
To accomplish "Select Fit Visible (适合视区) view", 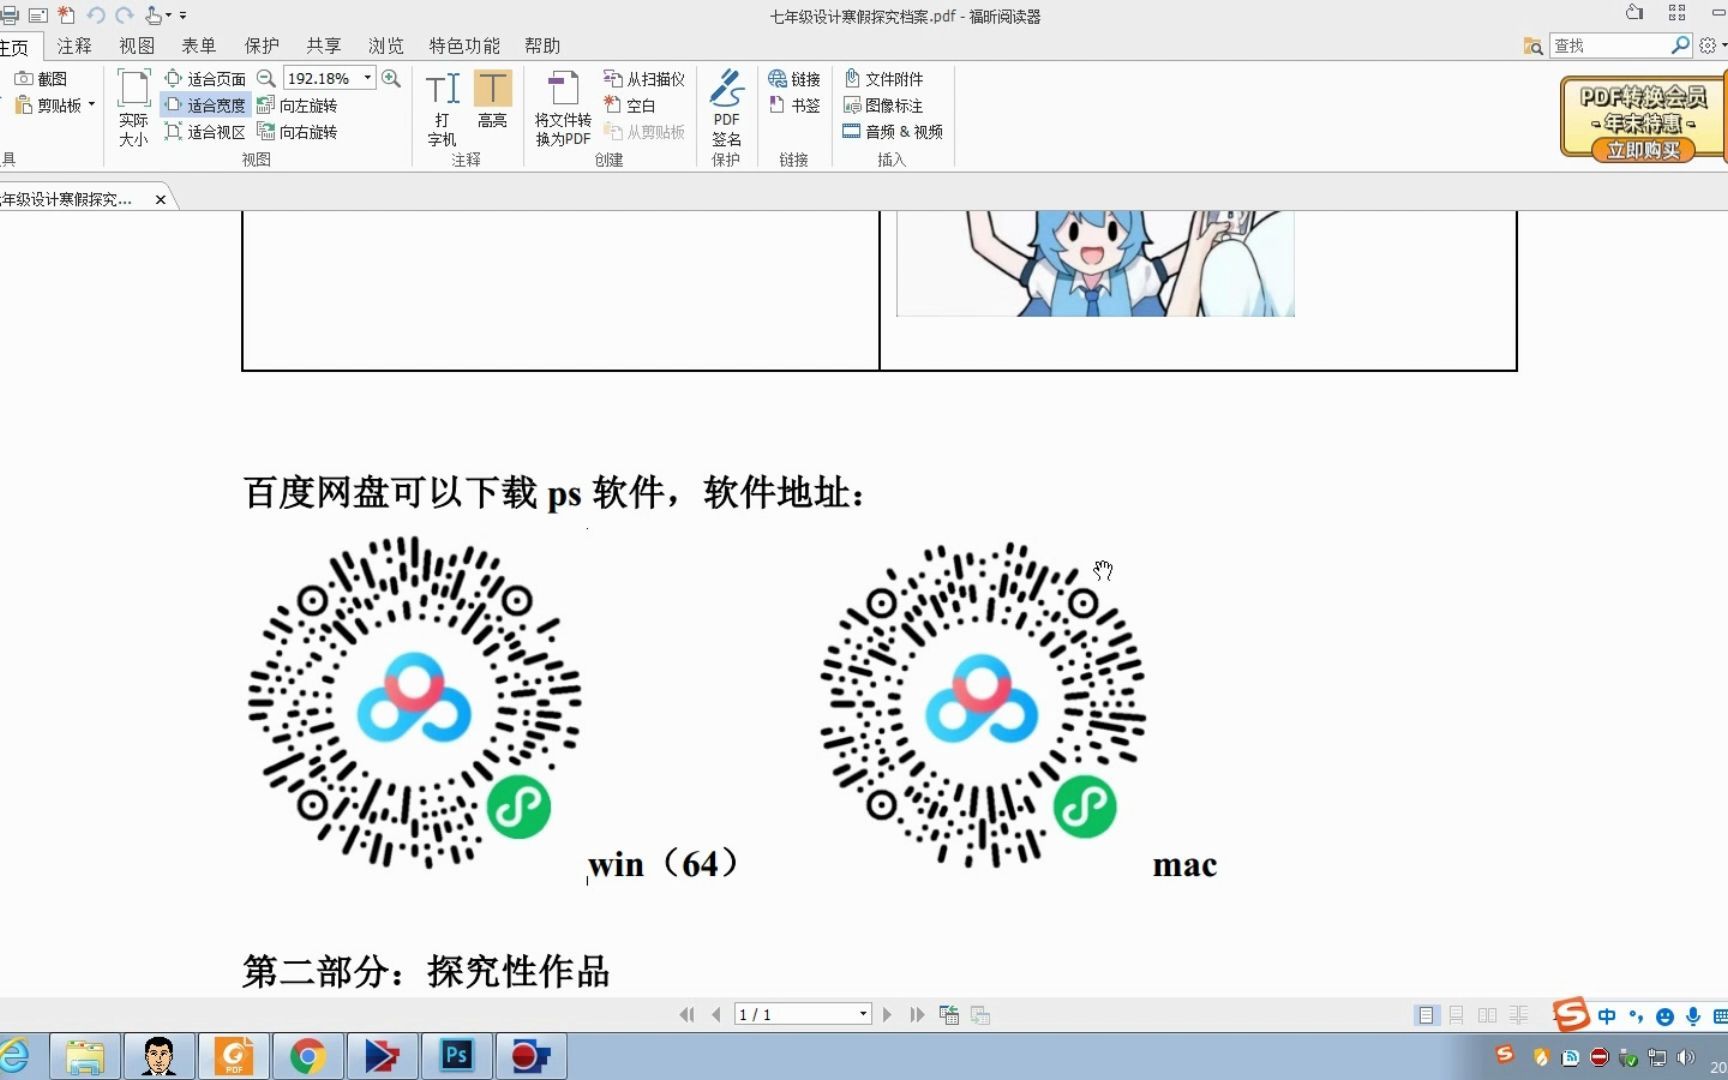I will (205, 131).
